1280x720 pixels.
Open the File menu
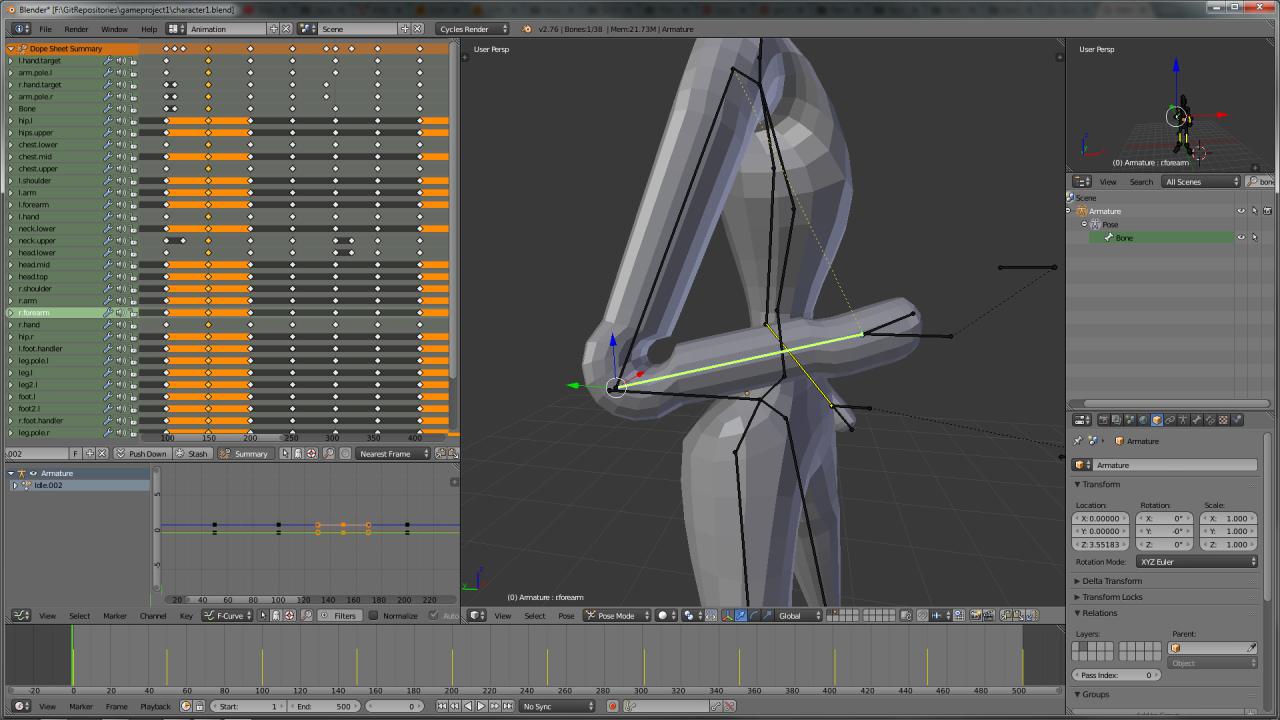click(45, 29)
